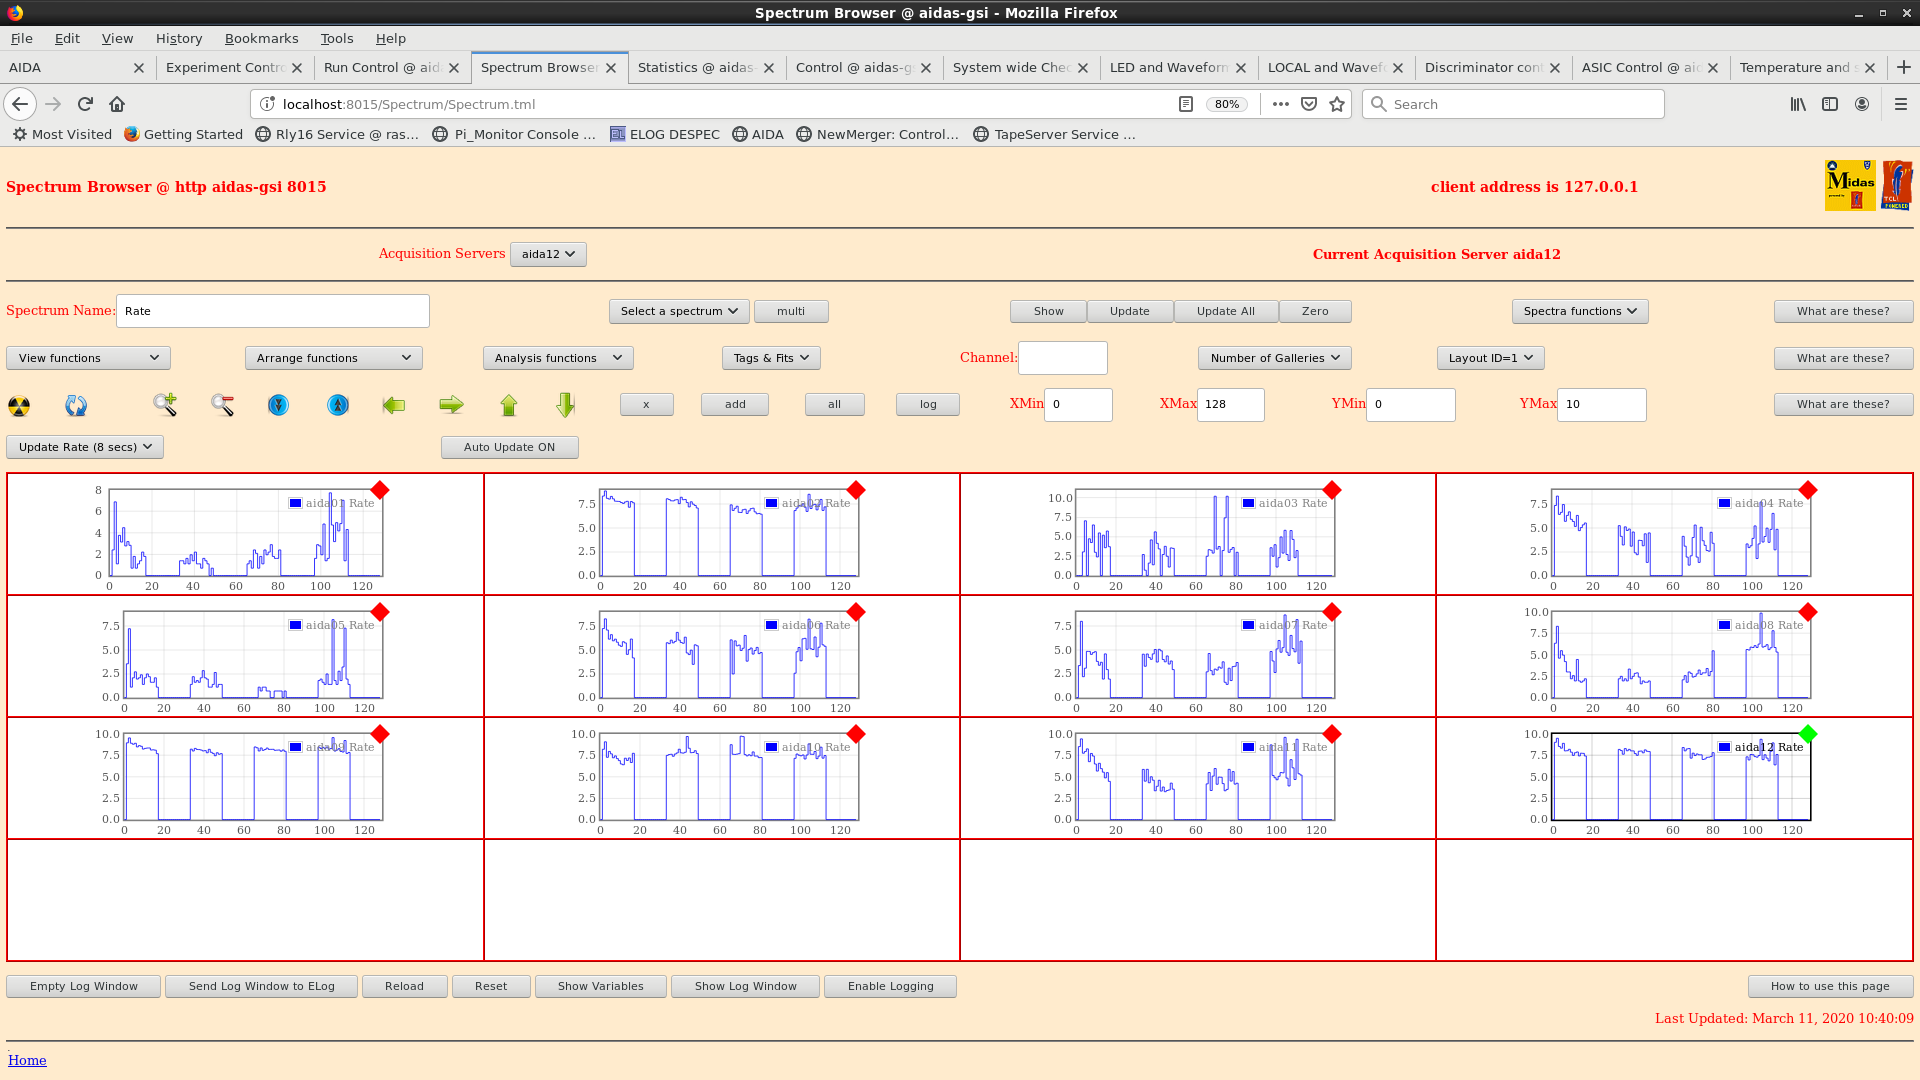Click the green right arrow icon
The image size is (1920, 1080).
click(x=451, y=405)
